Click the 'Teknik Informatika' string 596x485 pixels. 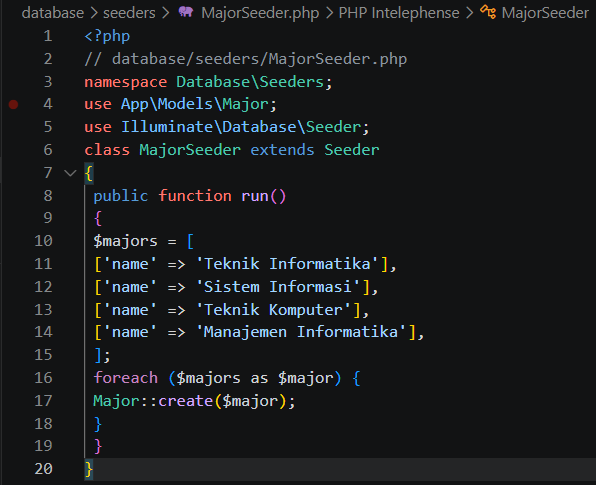[287, 264]
